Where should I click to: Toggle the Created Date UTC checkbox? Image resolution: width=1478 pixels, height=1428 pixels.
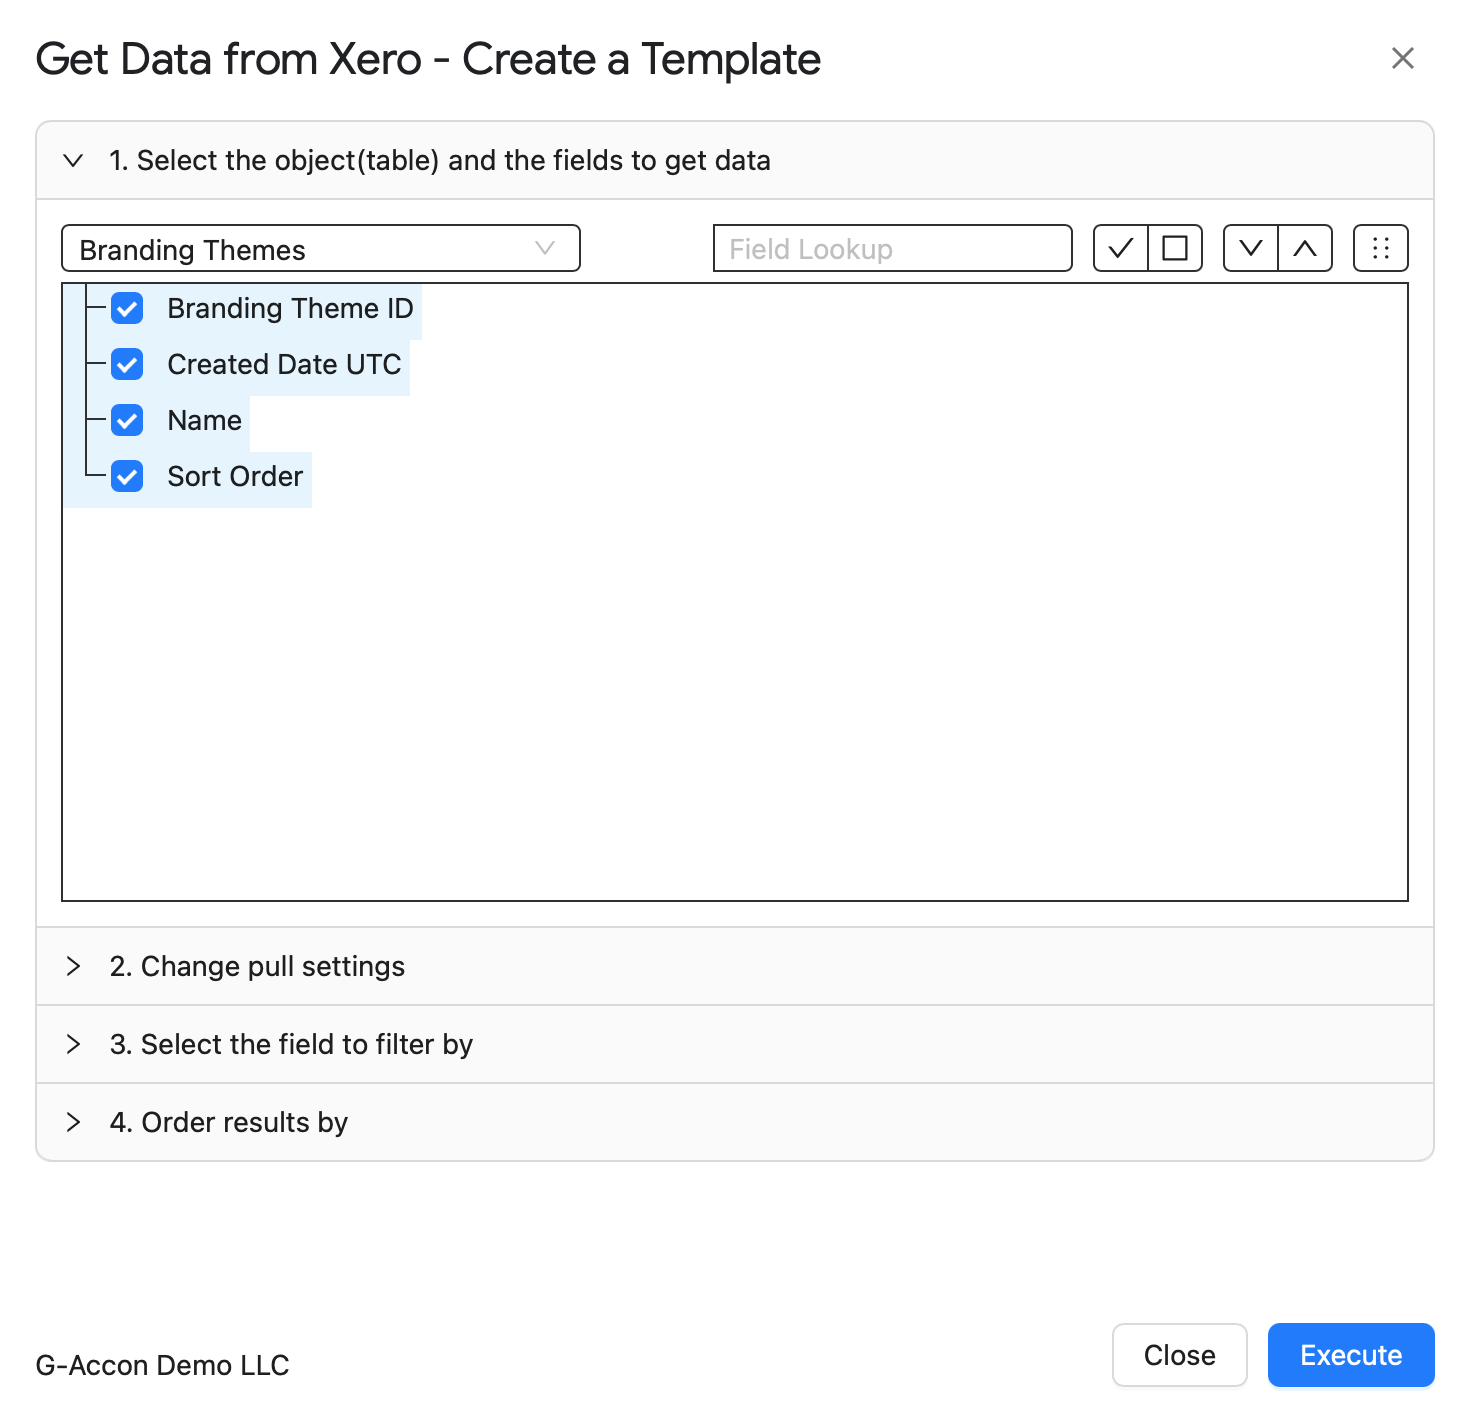pos(127,364)
